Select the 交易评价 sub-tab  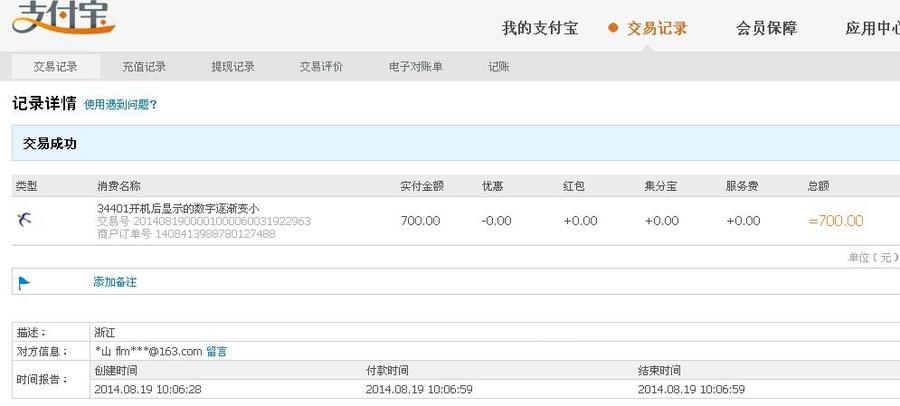(x=321, y=67)
